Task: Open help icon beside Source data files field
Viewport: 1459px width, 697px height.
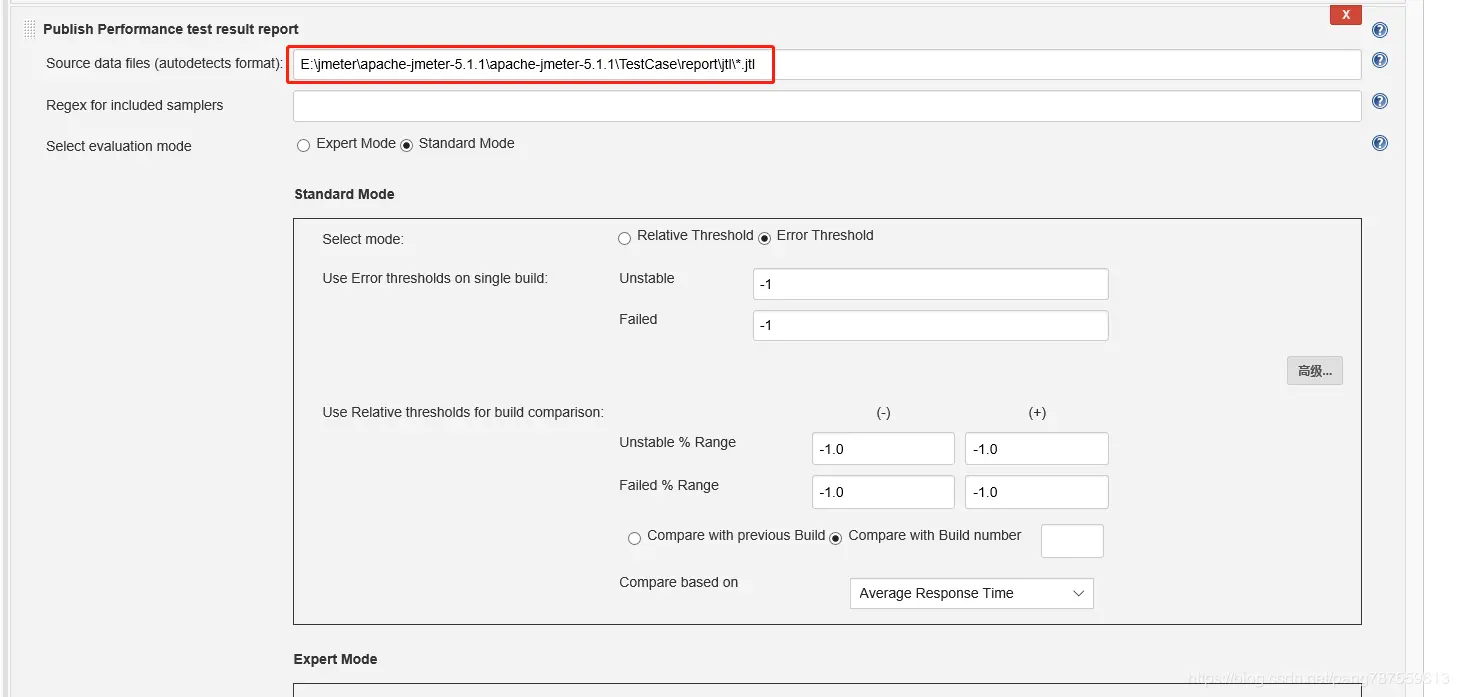Action: coord(1380,60)
